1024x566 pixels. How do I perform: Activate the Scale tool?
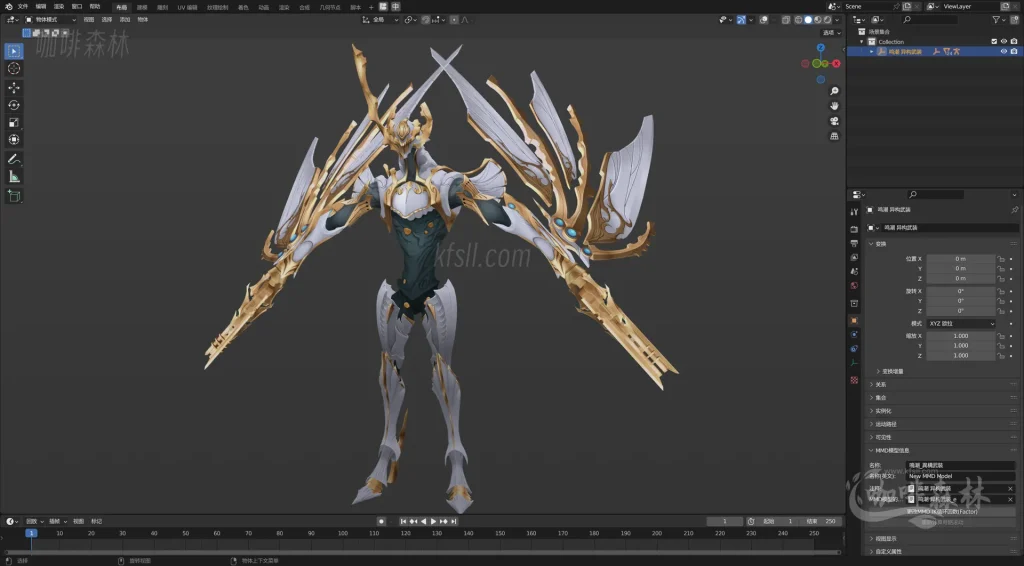tap(14, 122)
